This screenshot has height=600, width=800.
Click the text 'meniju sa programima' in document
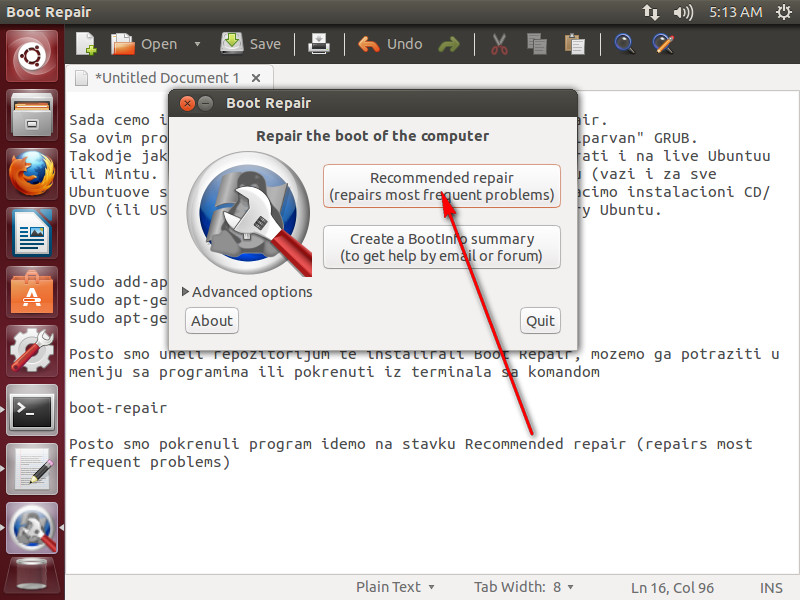[159, 372]
